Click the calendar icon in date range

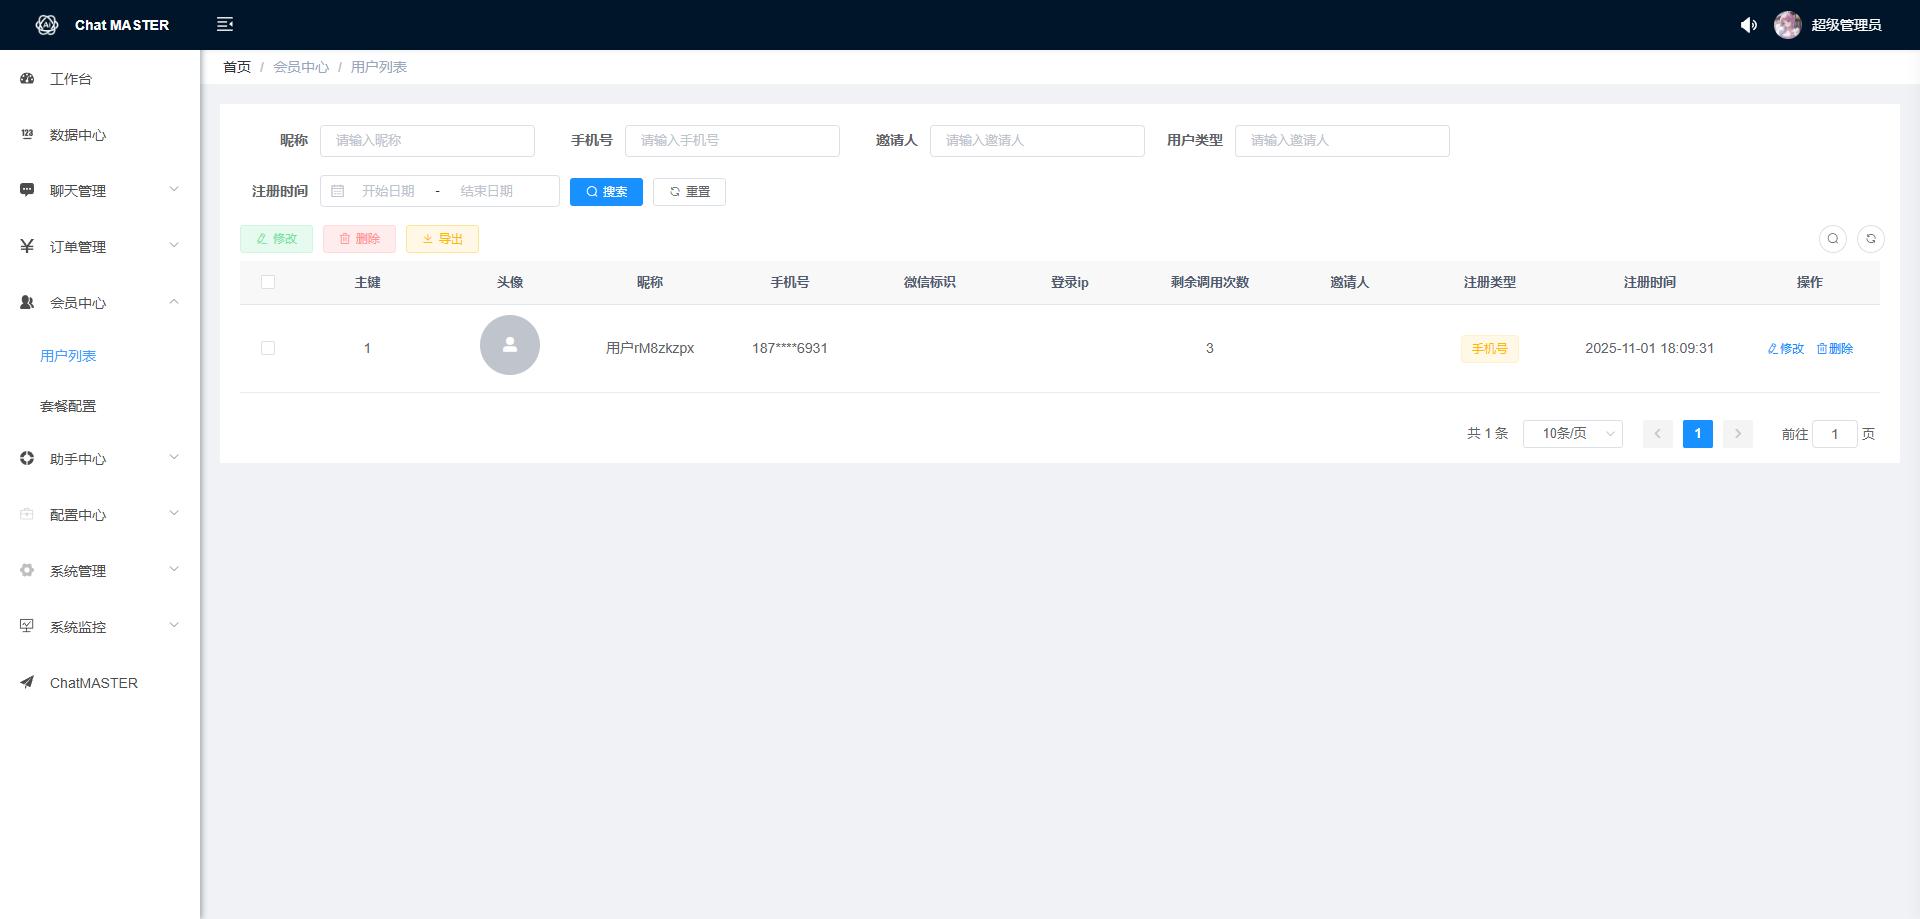coord(338,191)
